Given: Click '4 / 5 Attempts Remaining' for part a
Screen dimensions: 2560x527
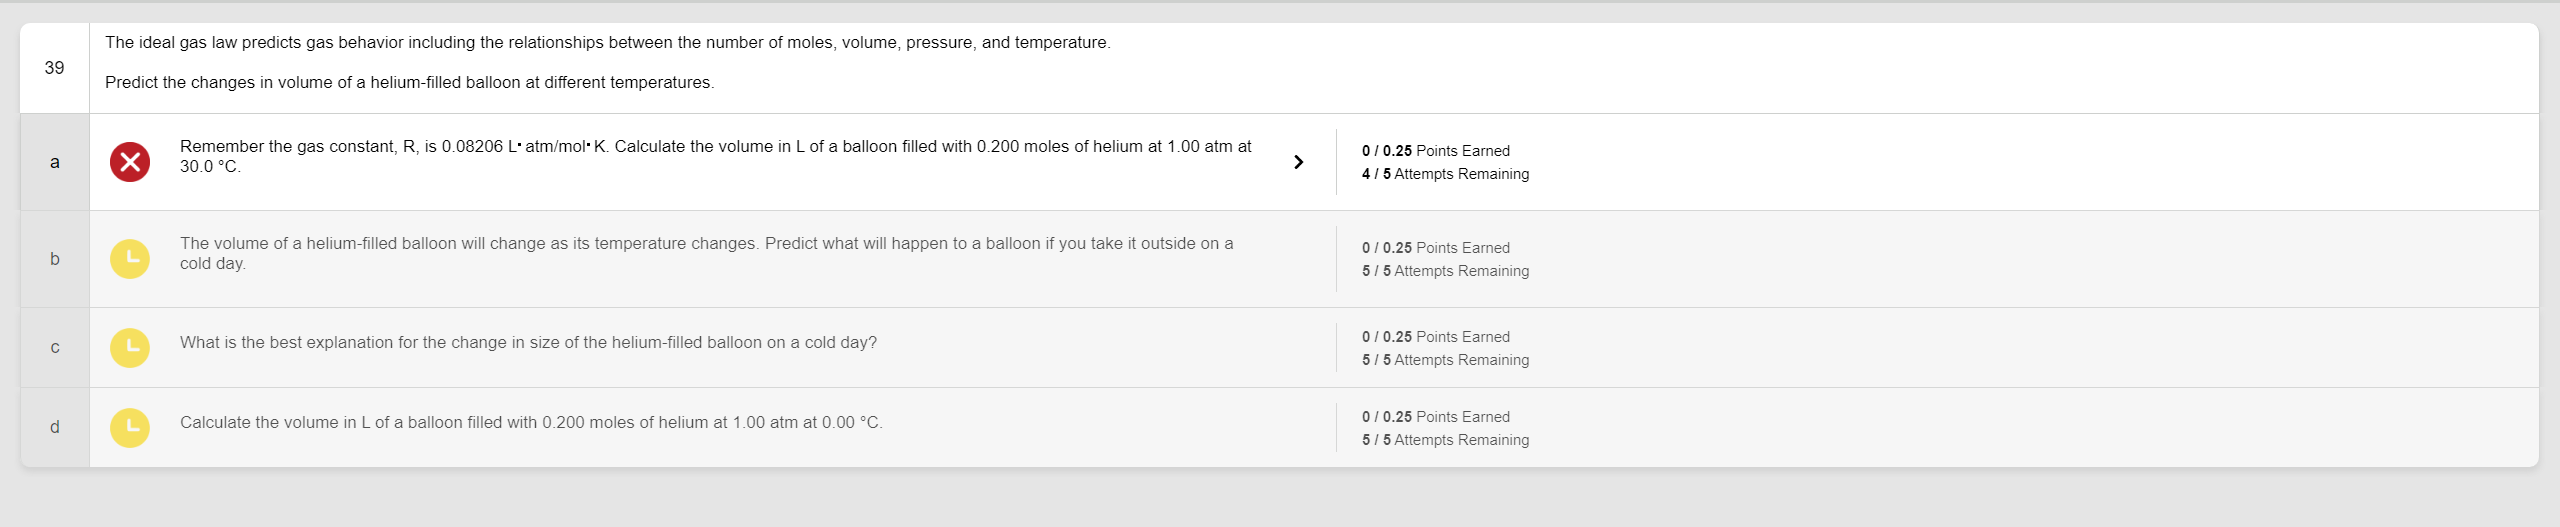Looking at the screenshot, I should point(1445,174).
